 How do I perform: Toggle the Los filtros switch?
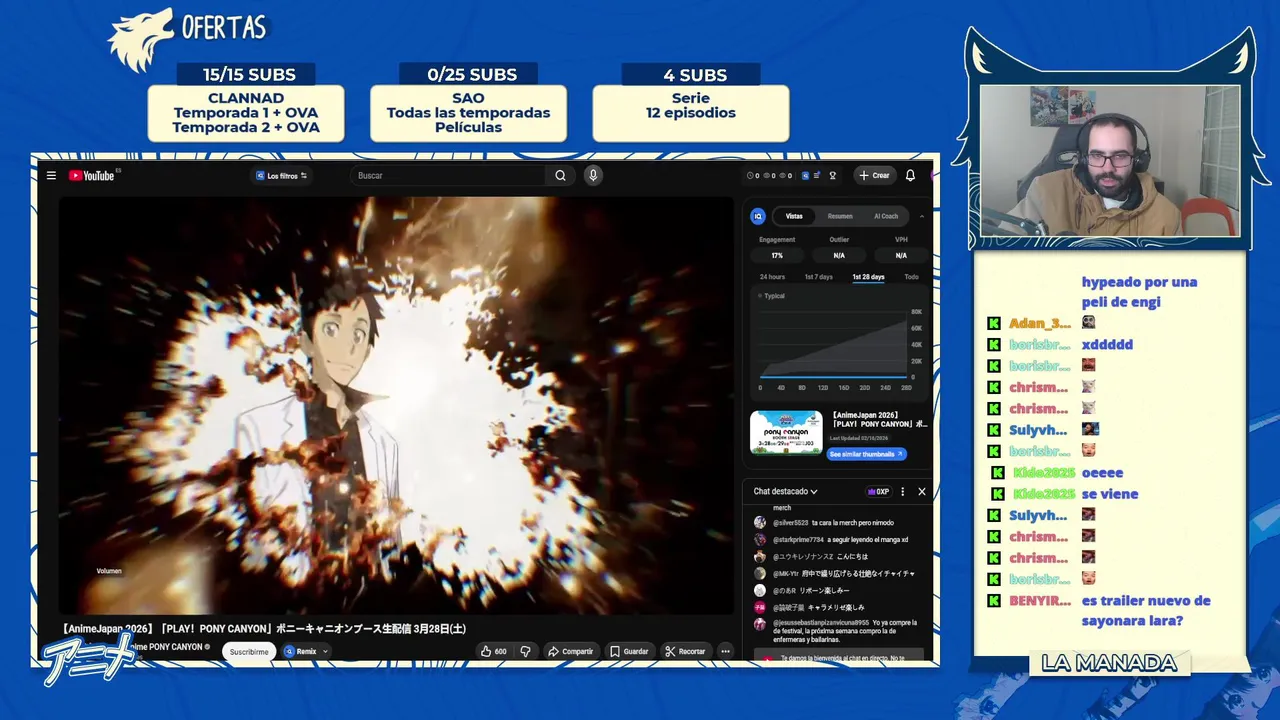(x=304, y=175)
